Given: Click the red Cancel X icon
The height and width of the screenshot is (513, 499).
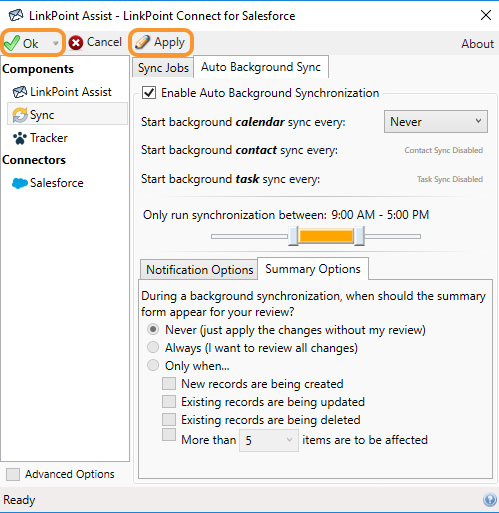Looking at the screenshot, I should [76, 43].
